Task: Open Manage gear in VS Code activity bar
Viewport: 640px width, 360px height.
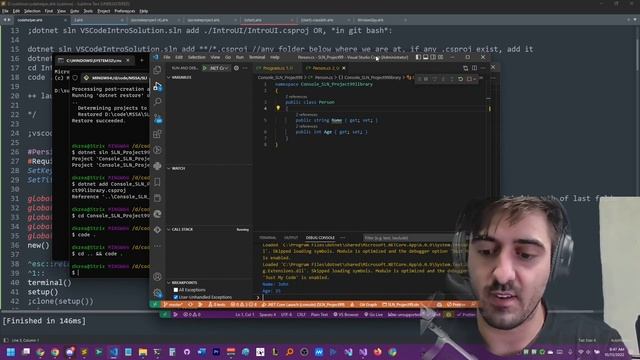Action: (x=157, y=293)
